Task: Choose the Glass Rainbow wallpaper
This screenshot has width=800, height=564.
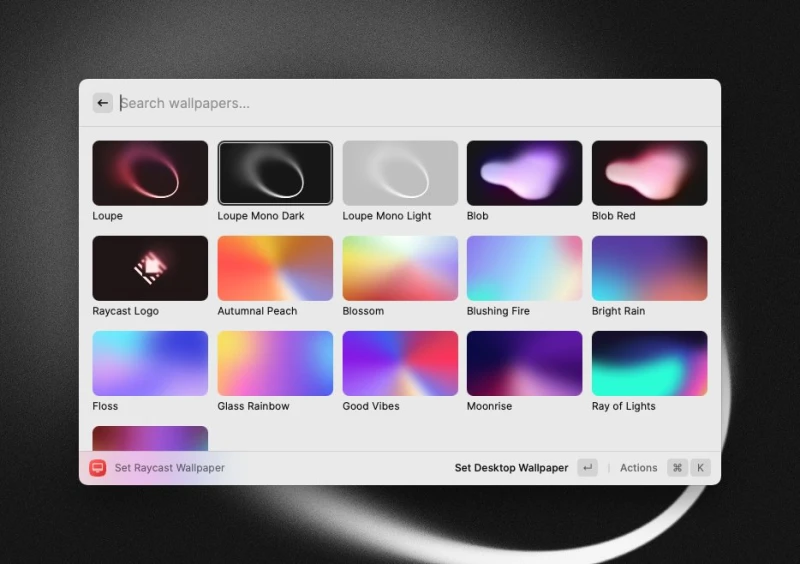Action: (x=275, y=363)
